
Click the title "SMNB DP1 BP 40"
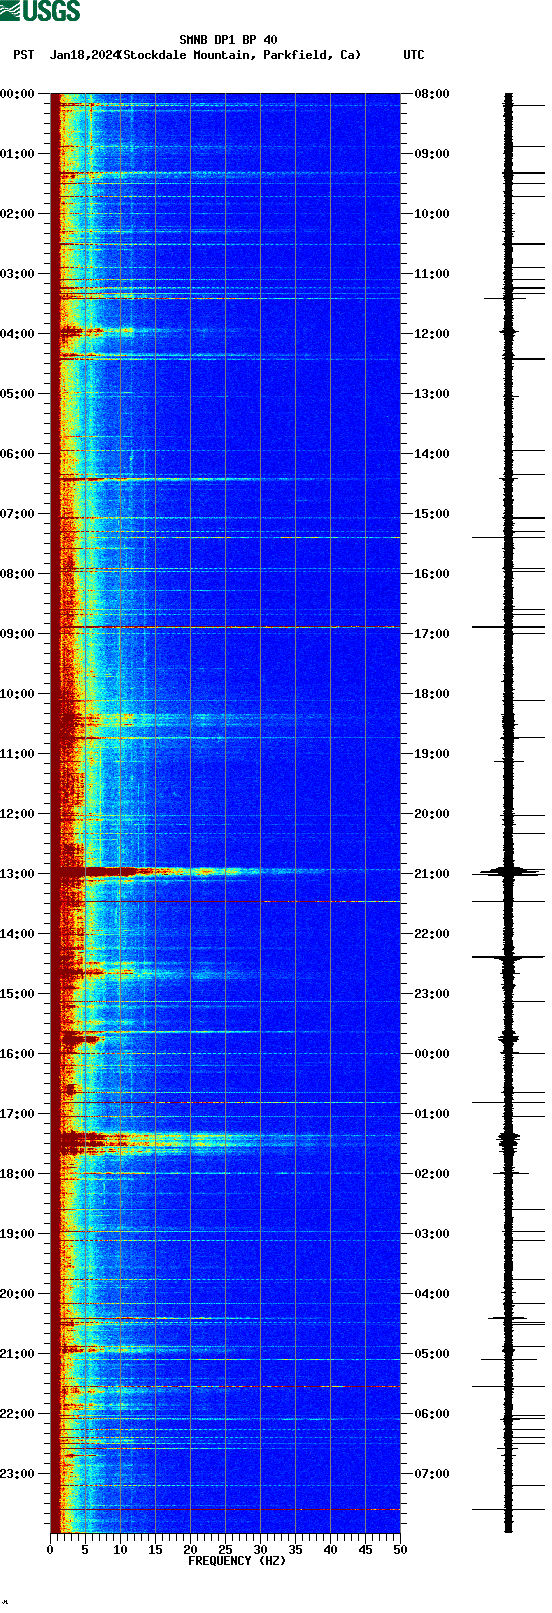[x=228, y=40]
